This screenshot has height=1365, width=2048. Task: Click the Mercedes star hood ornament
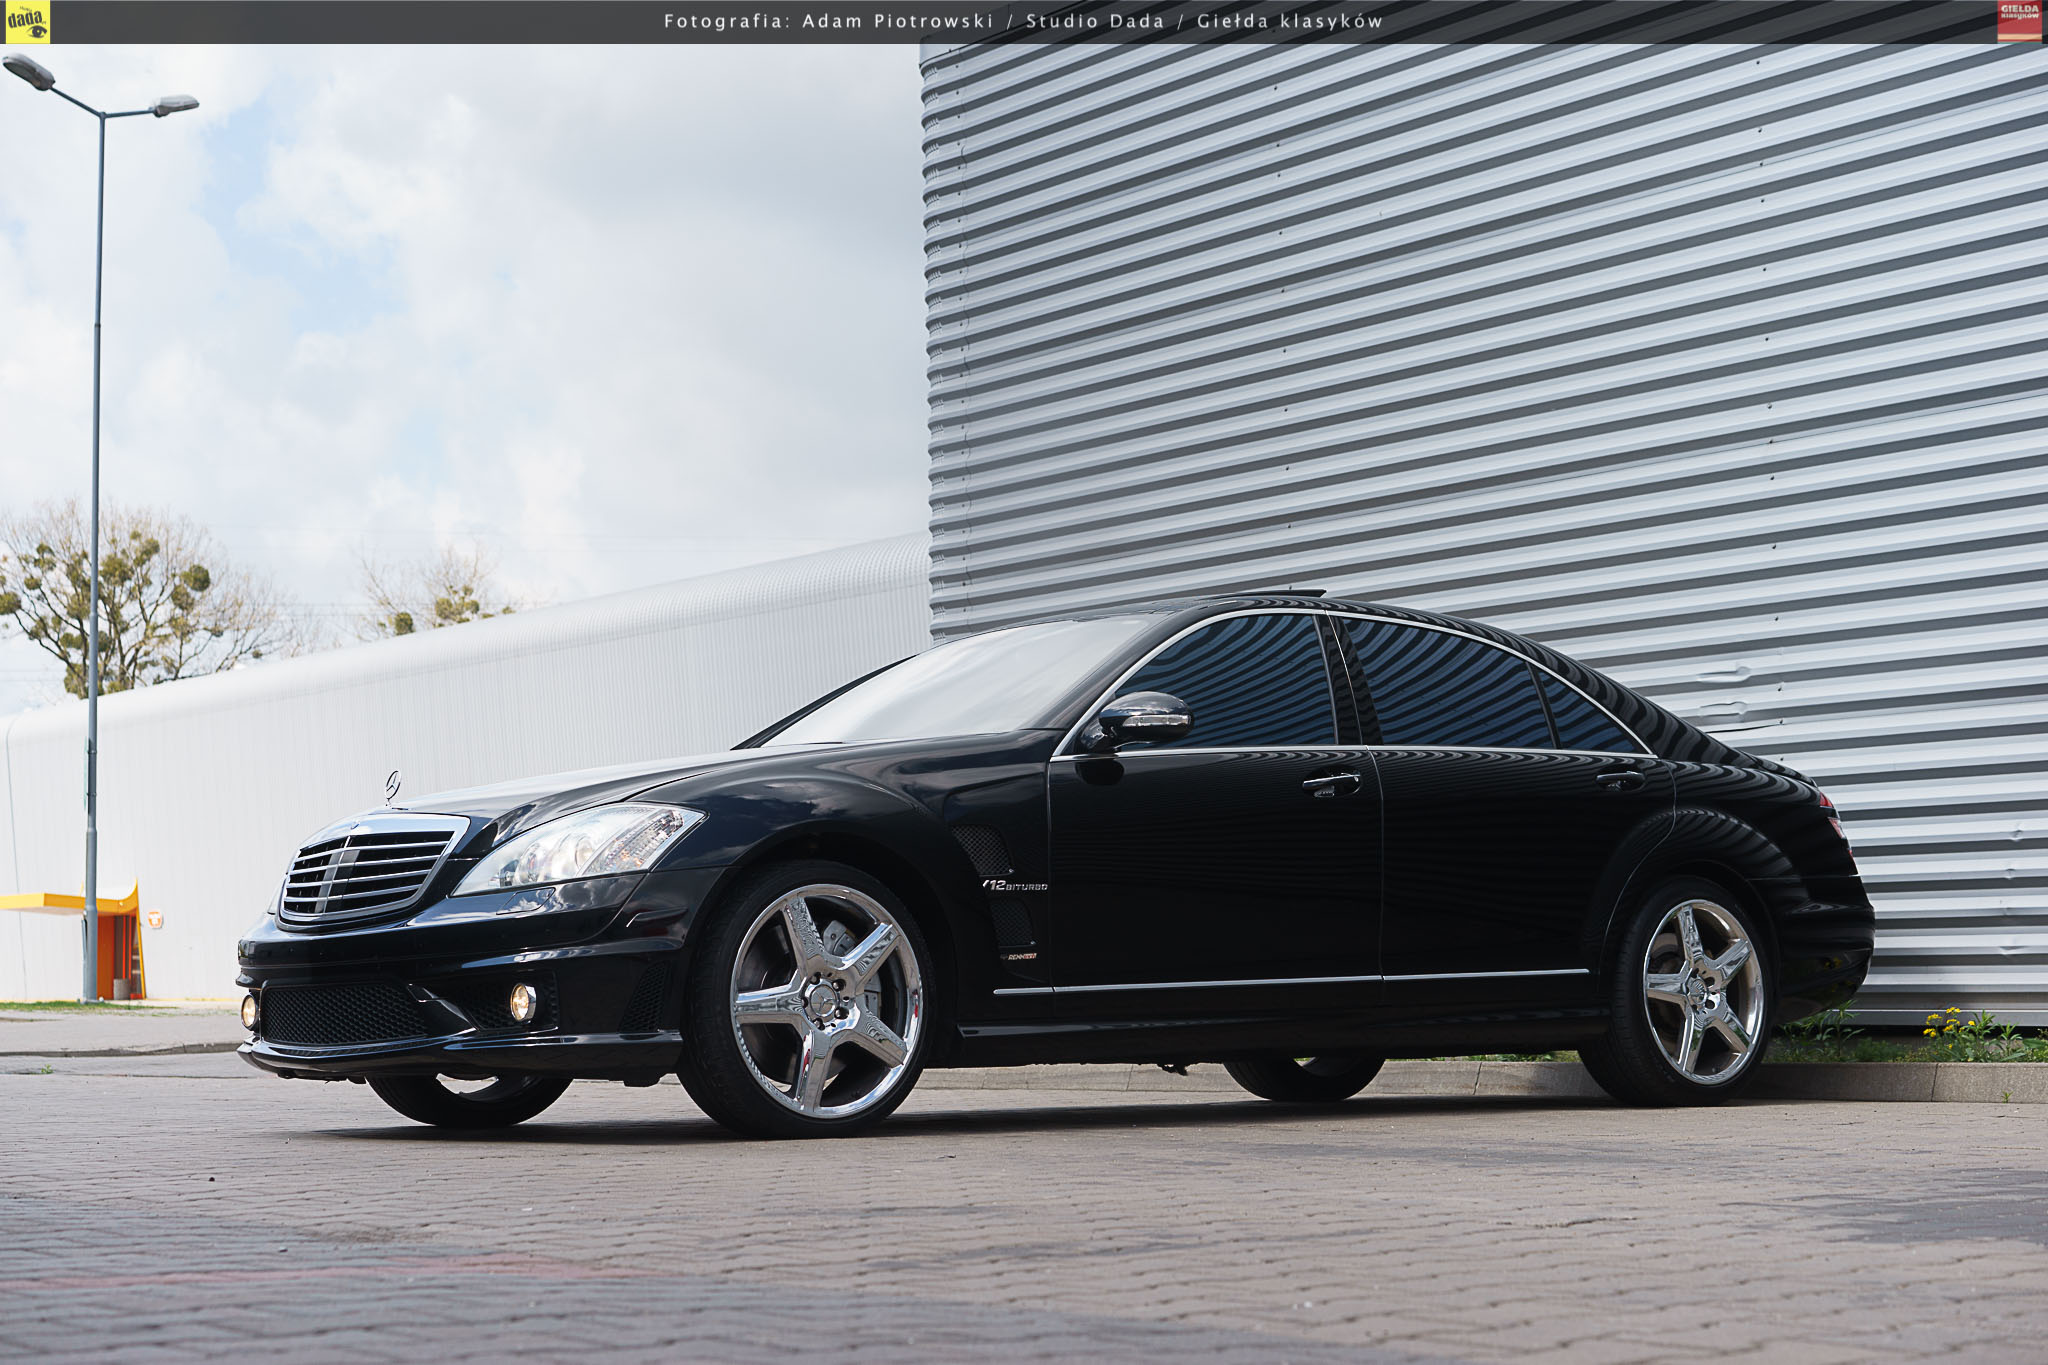pyautogui.click(x=392, y=785)
